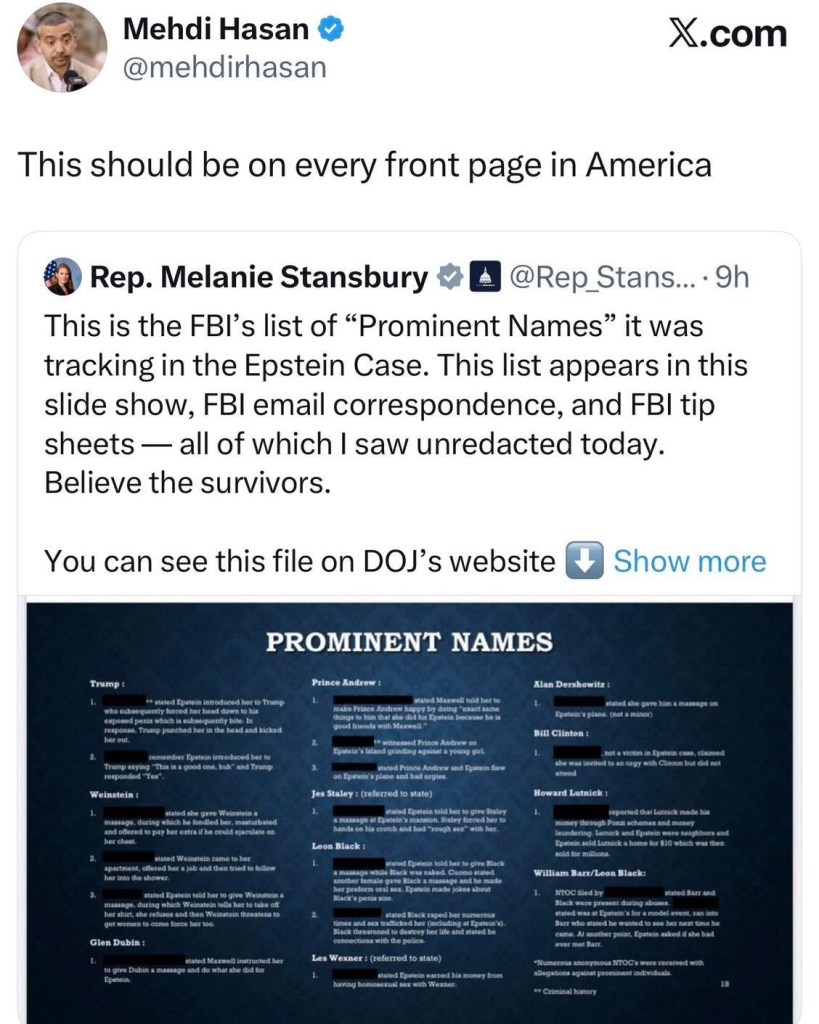The height and width of the screenshot is (1024, 819).
Task: Click the PROMINENT NAMES heading in the slide
Action: click(x=408, y=641)
